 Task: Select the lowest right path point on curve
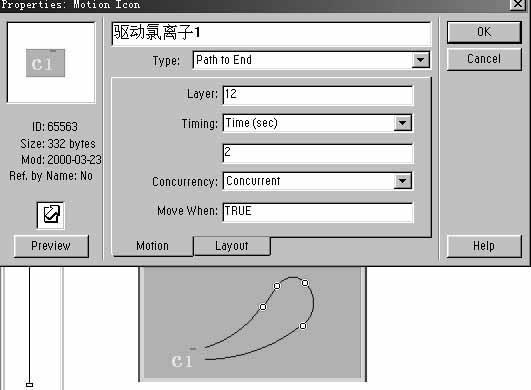303,326
